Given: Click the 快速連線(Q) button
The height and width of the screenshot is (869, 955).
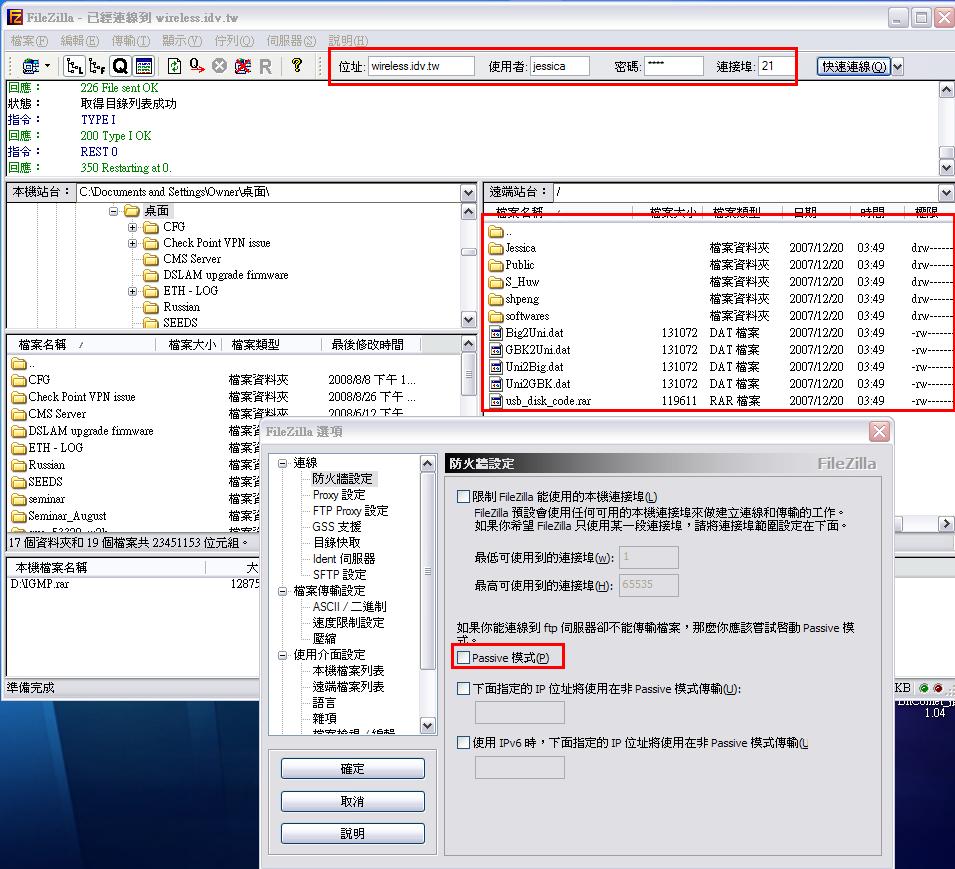Looking at the screenshot, I should (x=853, y=67).
